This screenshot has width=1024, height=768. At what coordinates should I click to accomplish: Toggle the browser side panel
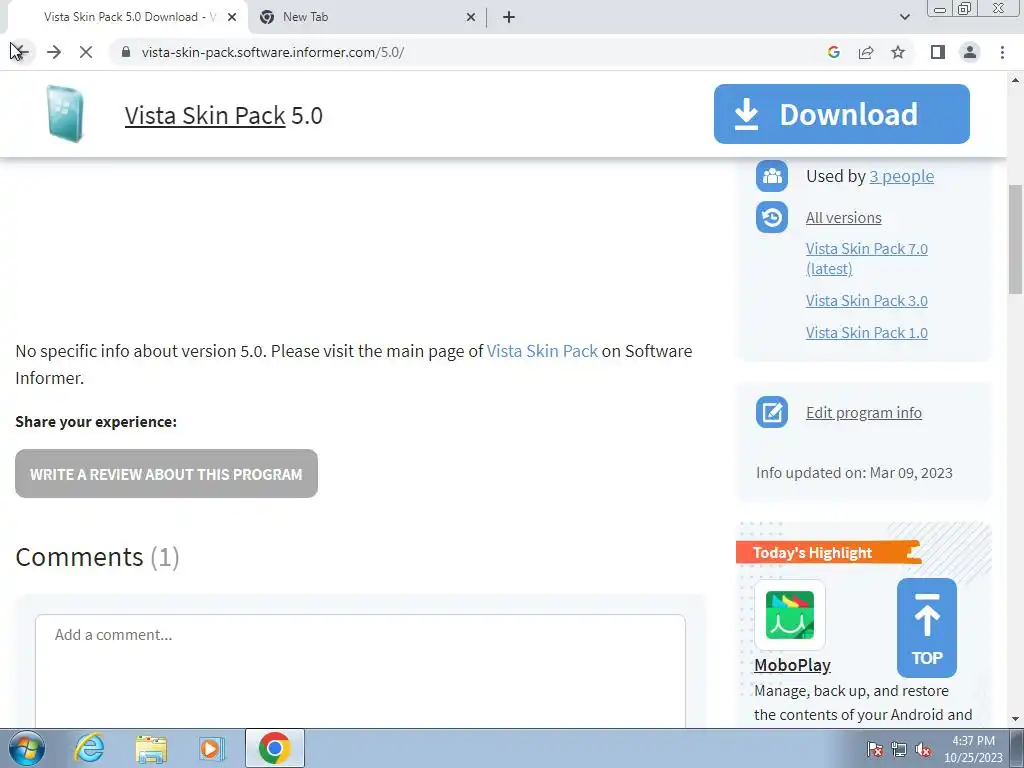(x=938, y=52)
